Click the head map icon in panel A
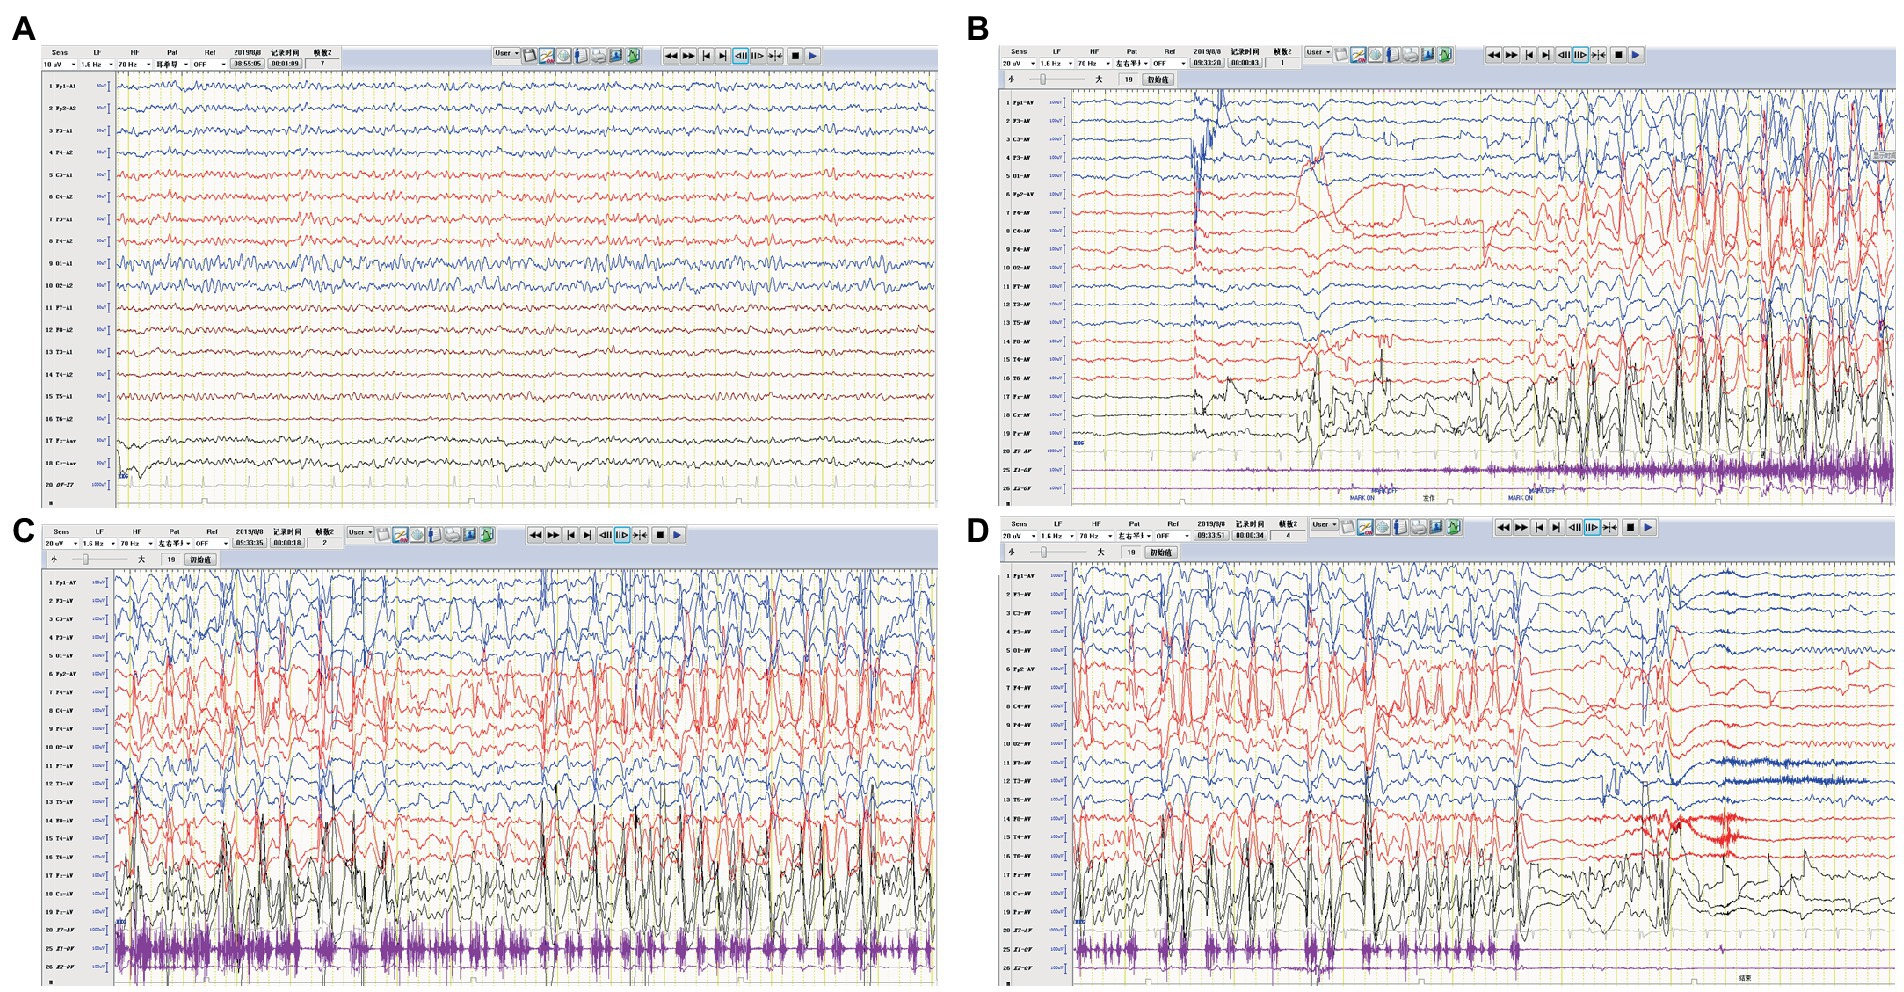This screenshot has width=1904, height=992. coord(564,56)
